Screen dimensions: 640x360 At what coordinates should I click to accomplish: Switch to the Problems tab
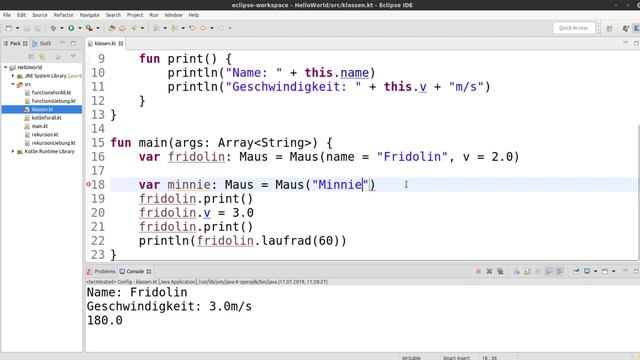101,271
